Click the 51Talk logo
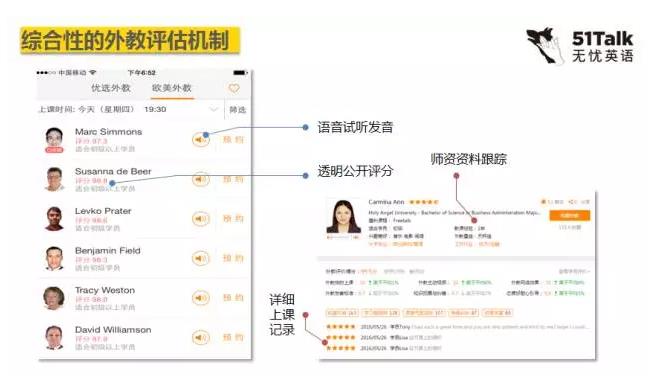Viewport: 649px width, 380px height. [579, 46]
